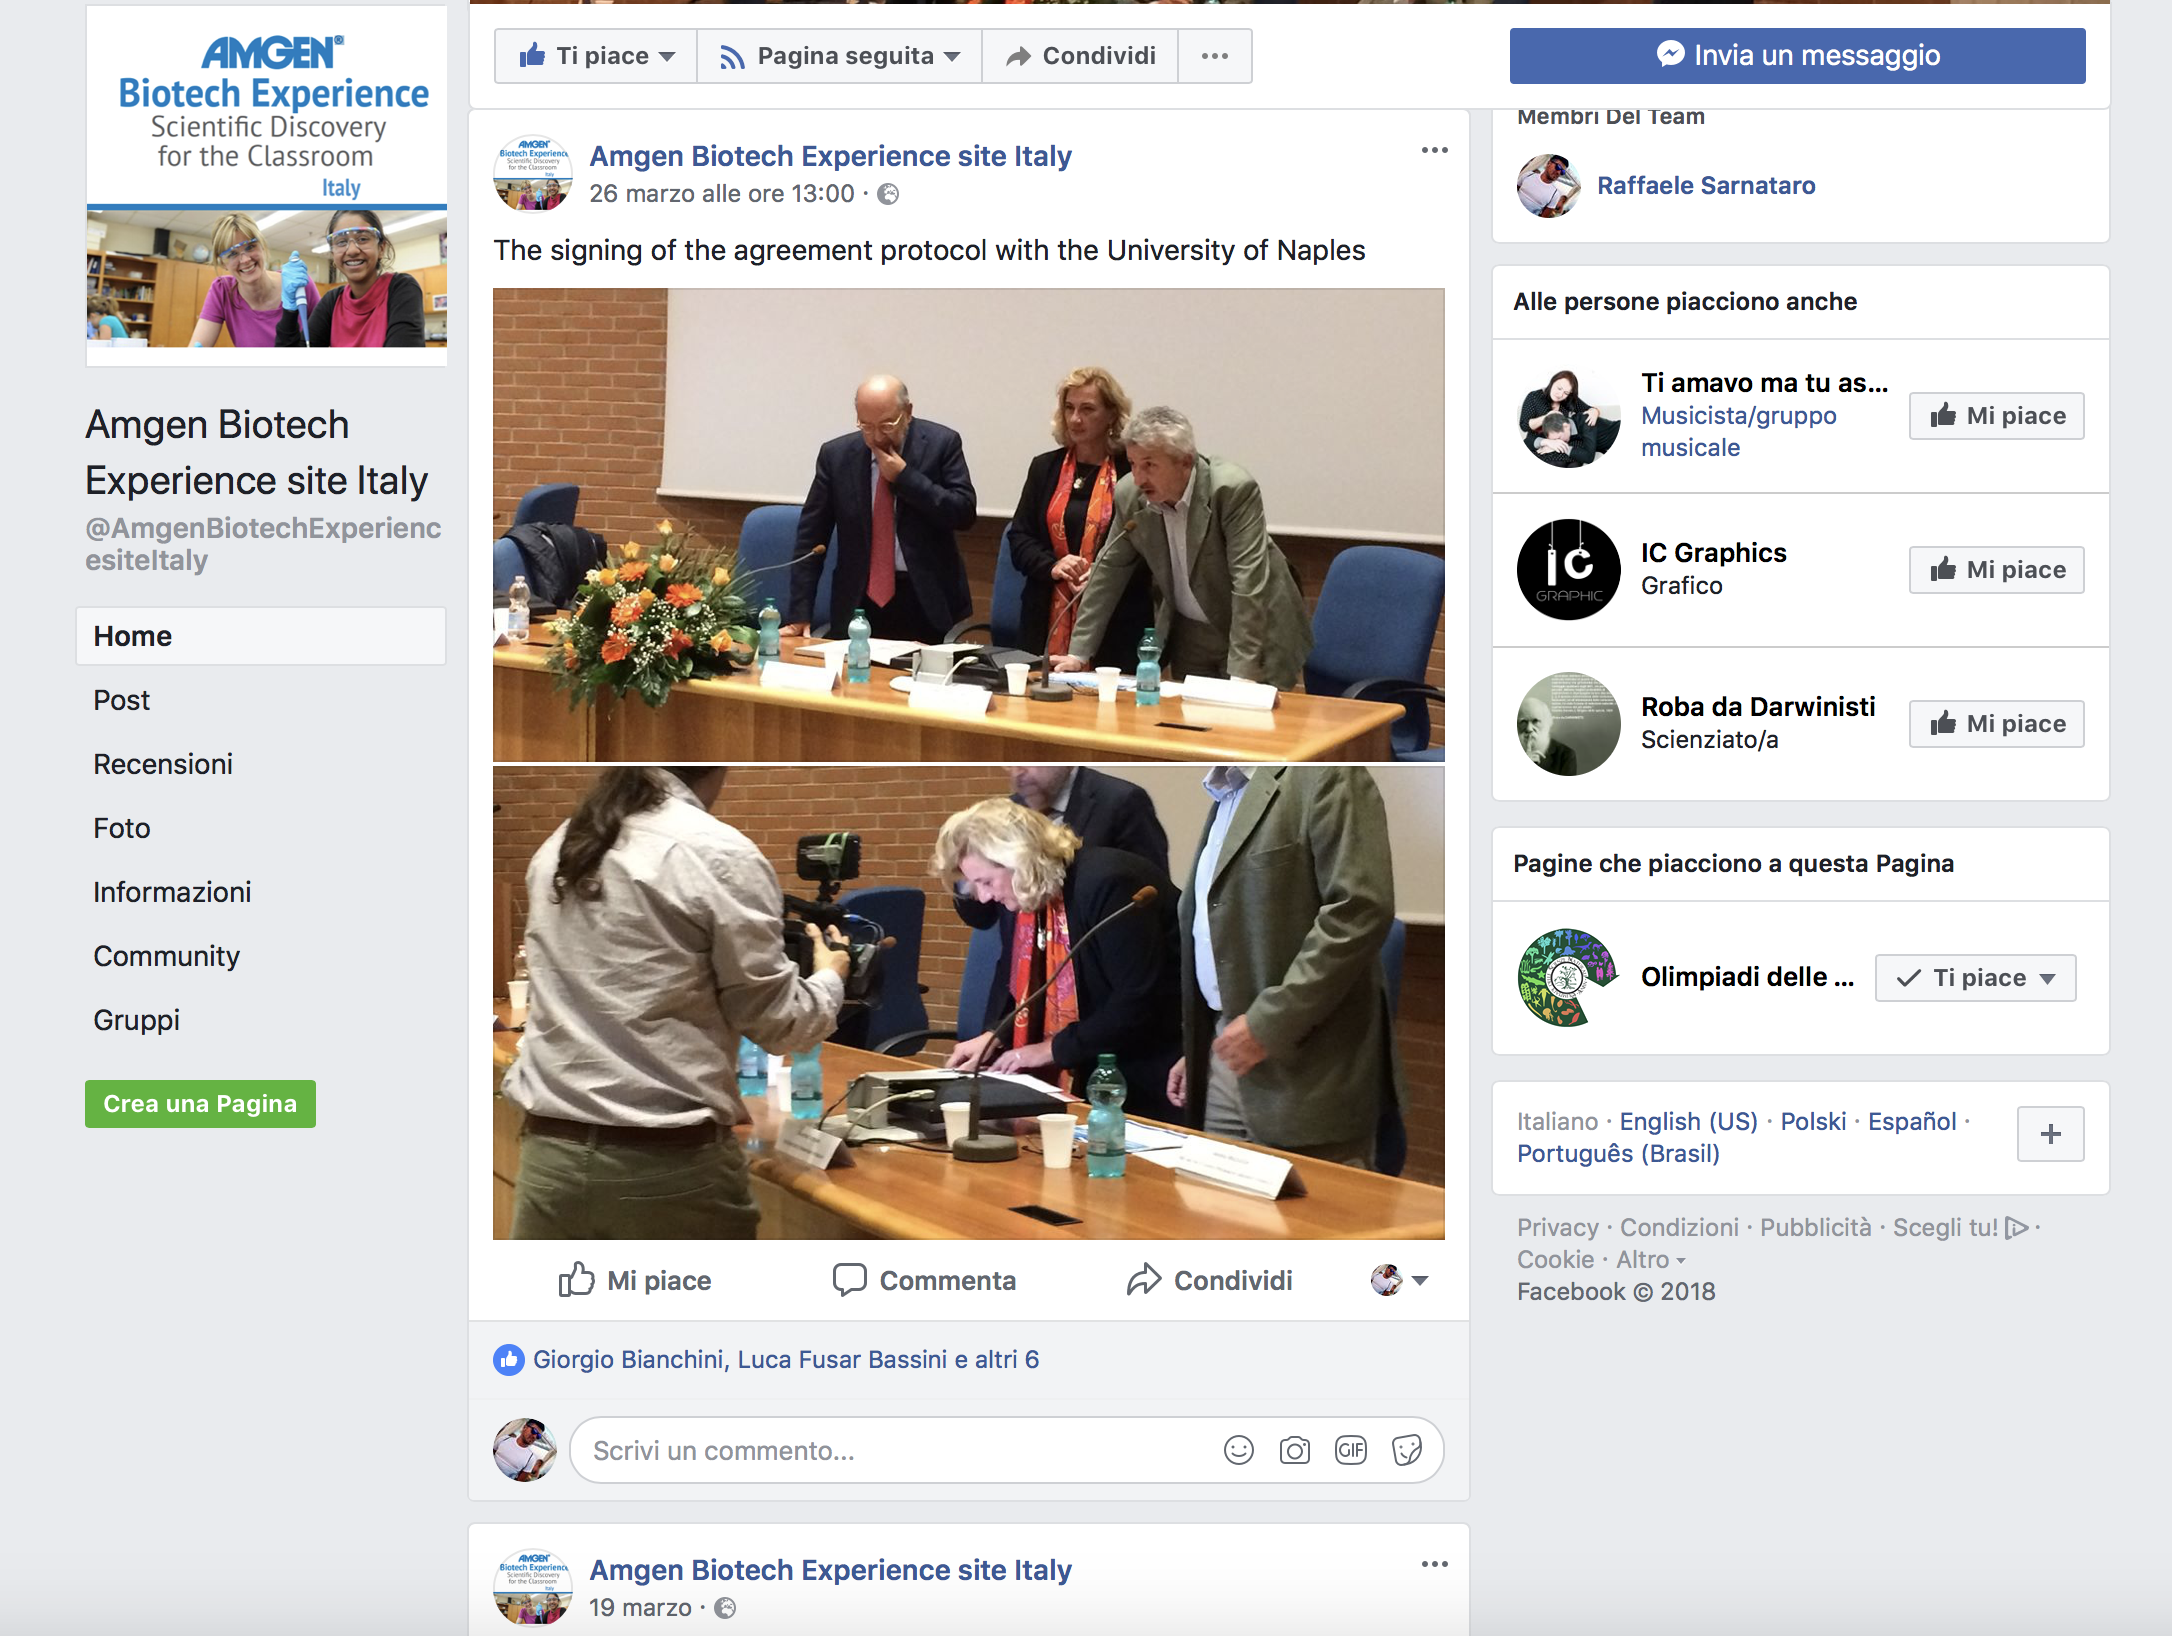2172x1636 pixels.
Task: Add a sticker to the comment
Action: (1406, 1450)
